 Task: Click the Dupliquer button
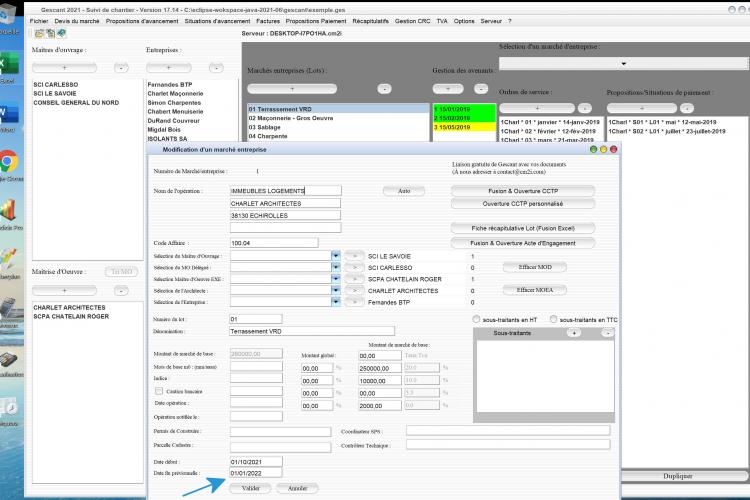(x=677, y=476)
